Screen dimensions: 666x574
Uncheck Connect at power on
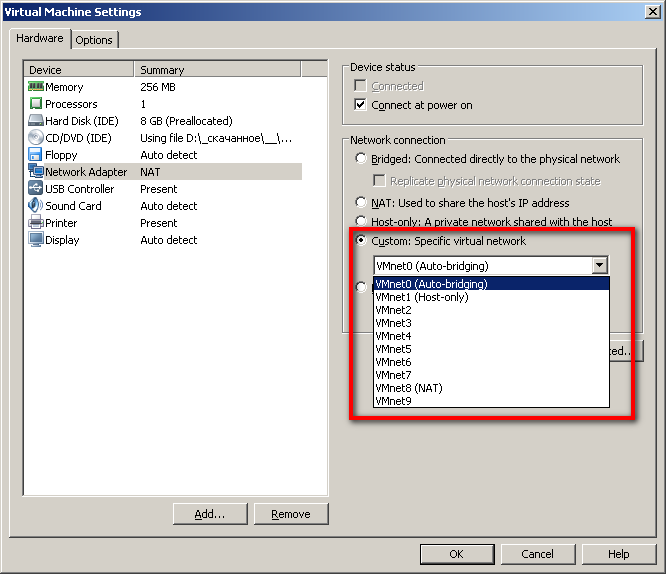point(360,105)
